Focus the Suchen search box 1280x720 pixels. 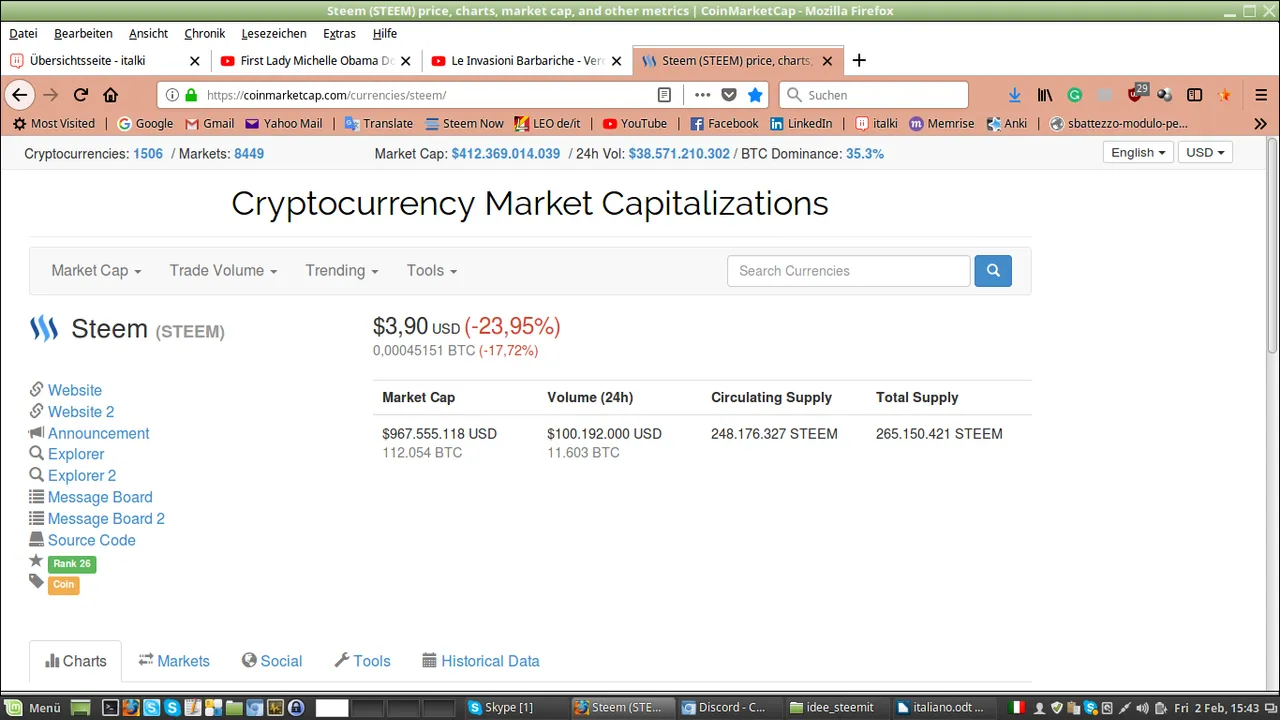[x=874, y=95]
